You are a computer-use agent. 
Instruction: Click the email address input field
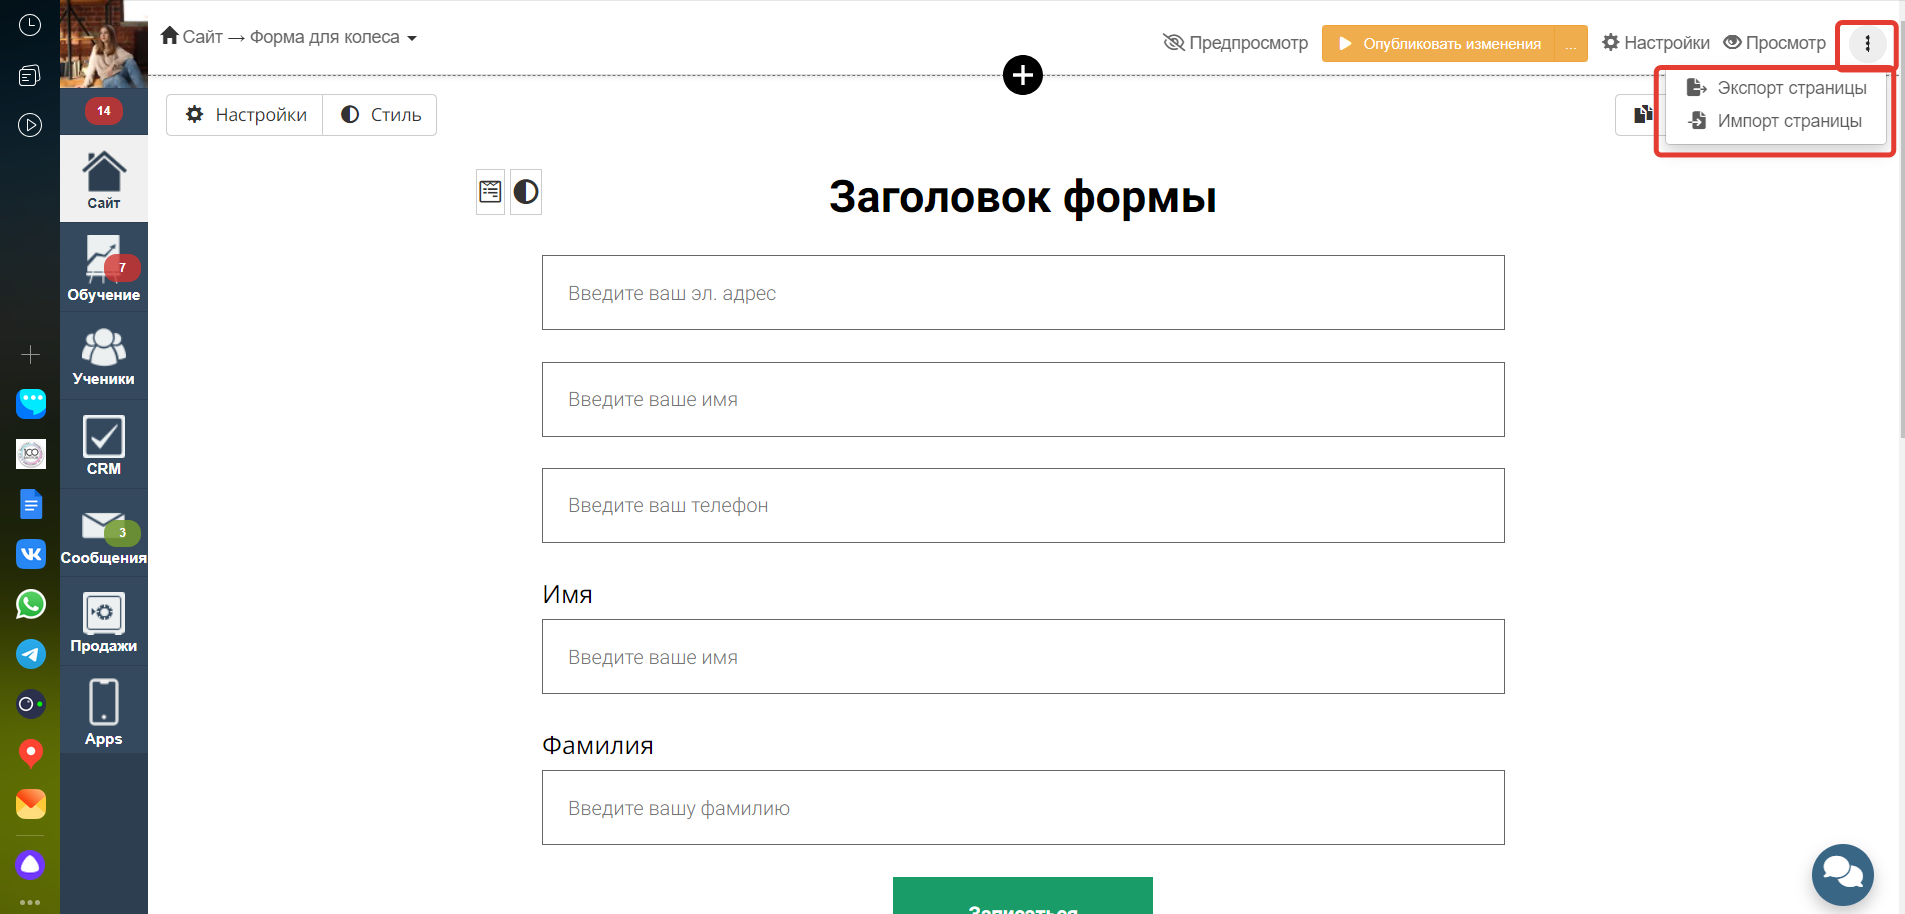(1022, 293)
